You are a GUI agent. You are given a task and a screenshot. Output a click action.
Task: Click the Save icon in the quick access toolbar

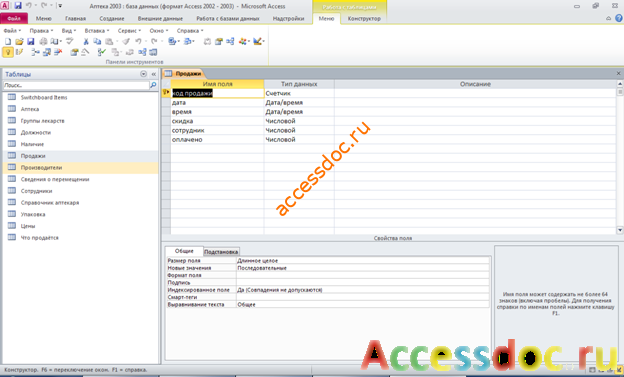click(x=18, y=6)
